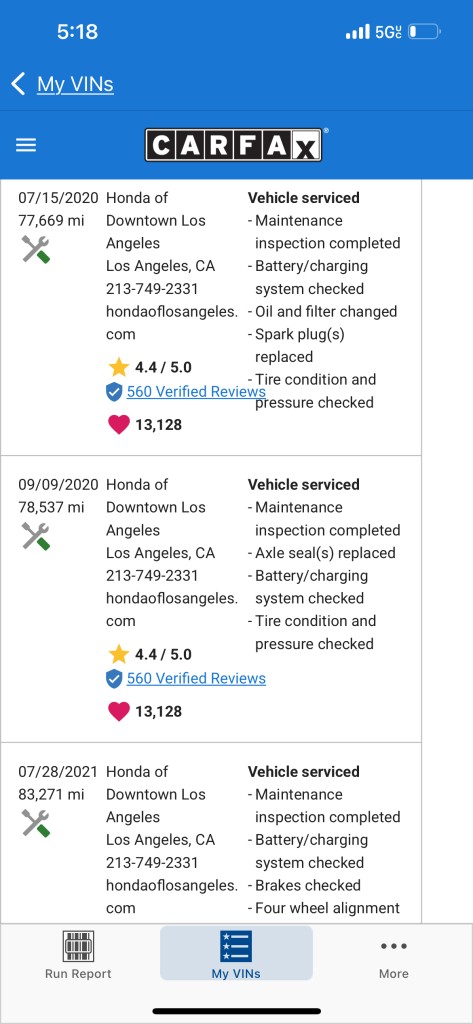Image resolution: width=473 pixels, height=1024 pixels.
Task: Tap verified shield icon in second record
Action: [x=114, y=679]
